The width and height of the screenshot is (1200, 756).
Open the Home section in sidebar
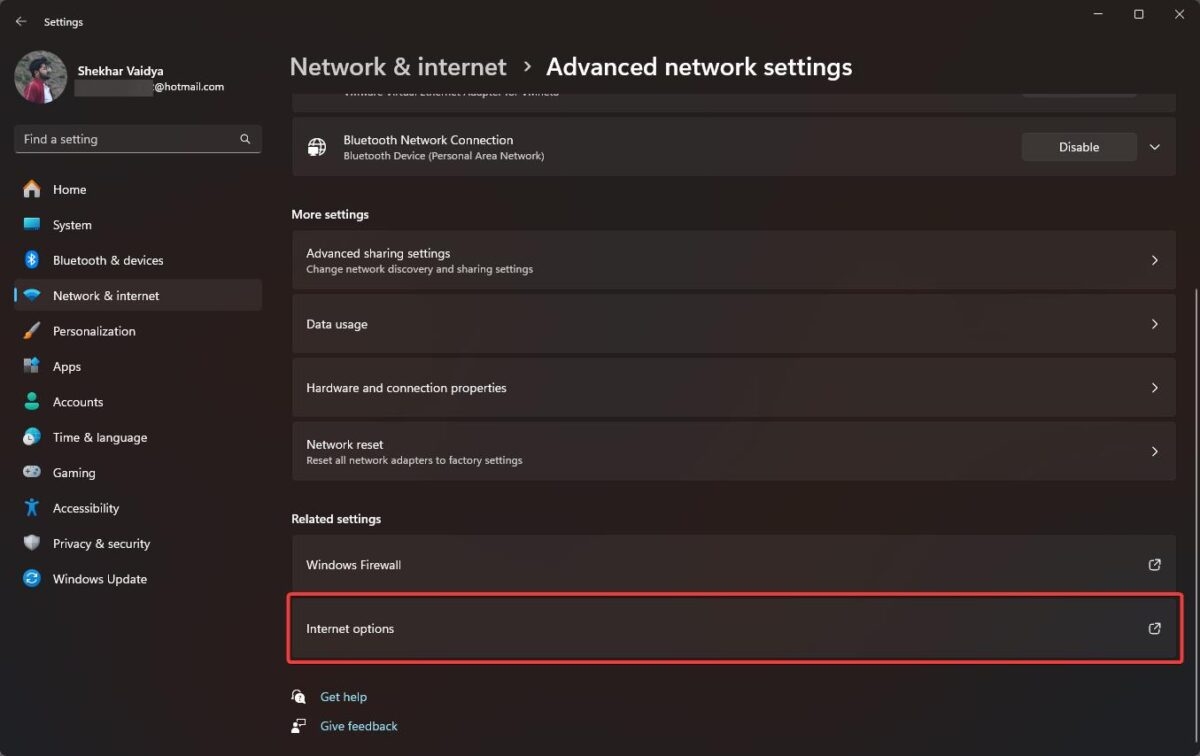click(69, 189)
